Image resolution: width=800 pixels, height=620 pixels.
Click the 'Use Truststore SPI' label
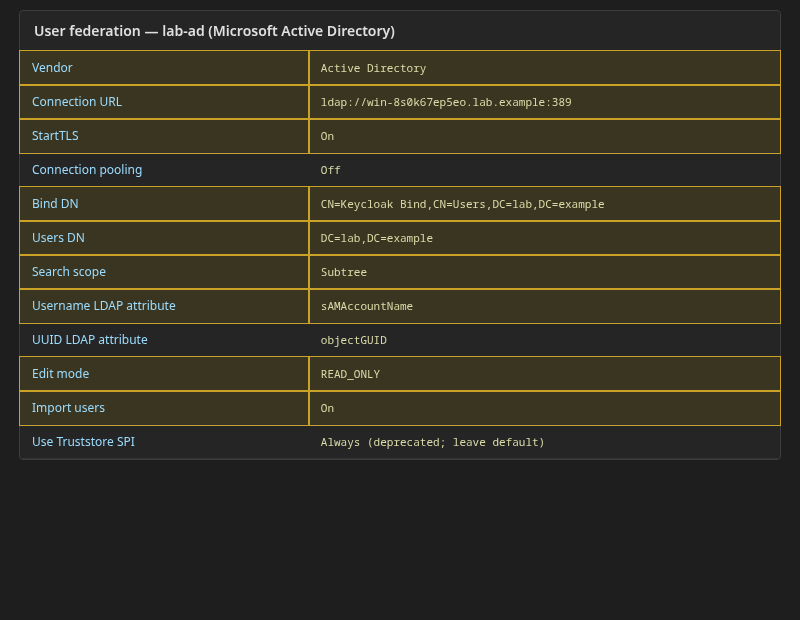(x=84, y=442)
